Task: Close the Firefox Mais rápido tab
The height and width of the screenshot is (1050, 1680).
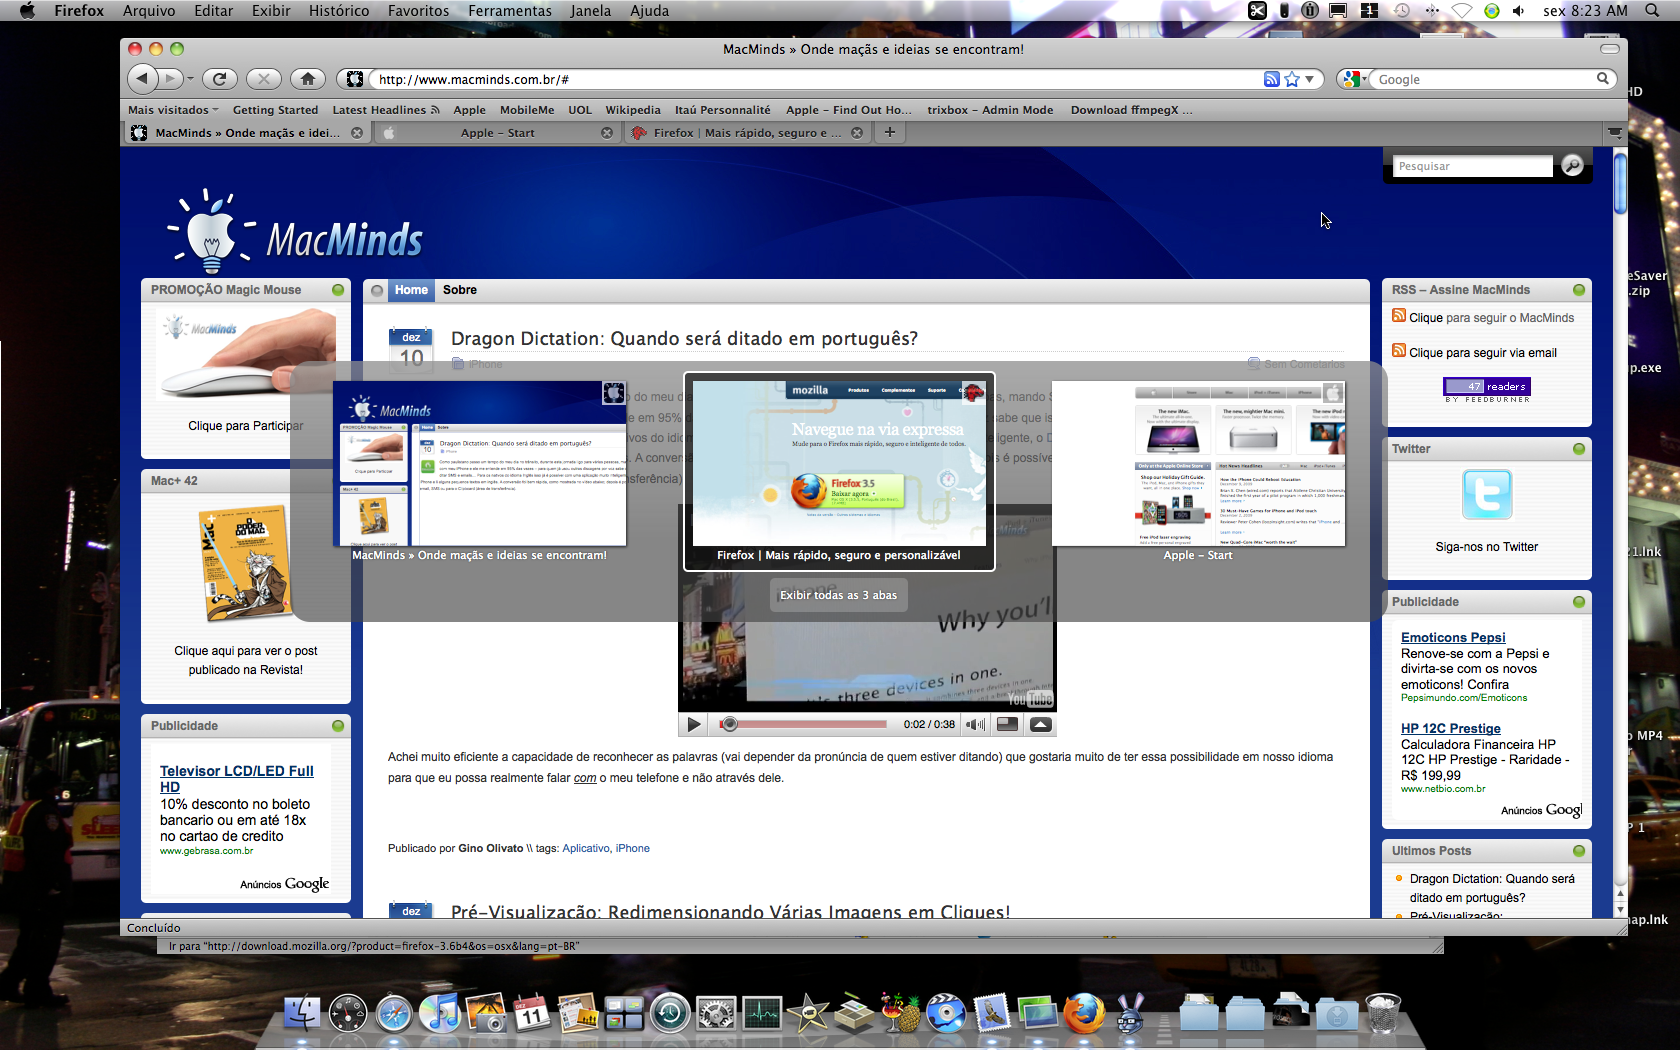Action: [857, 133]
